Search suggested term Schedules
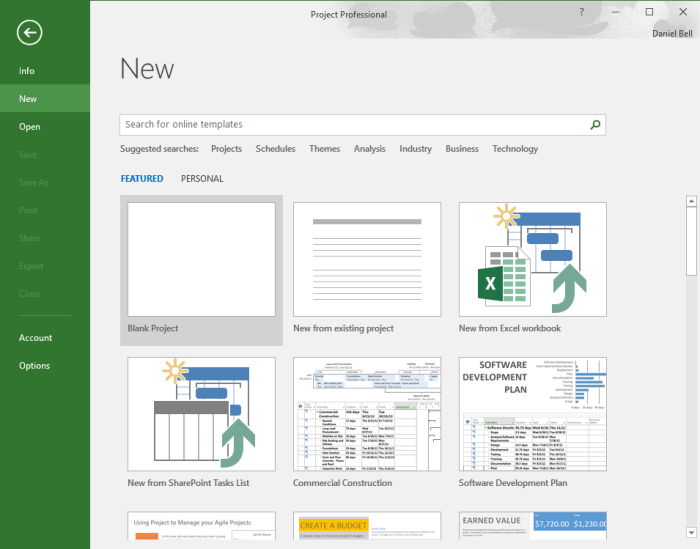Image resolution: width=700 pixels, height=549 pixels. pyautogui.click(x=275, y=149)
